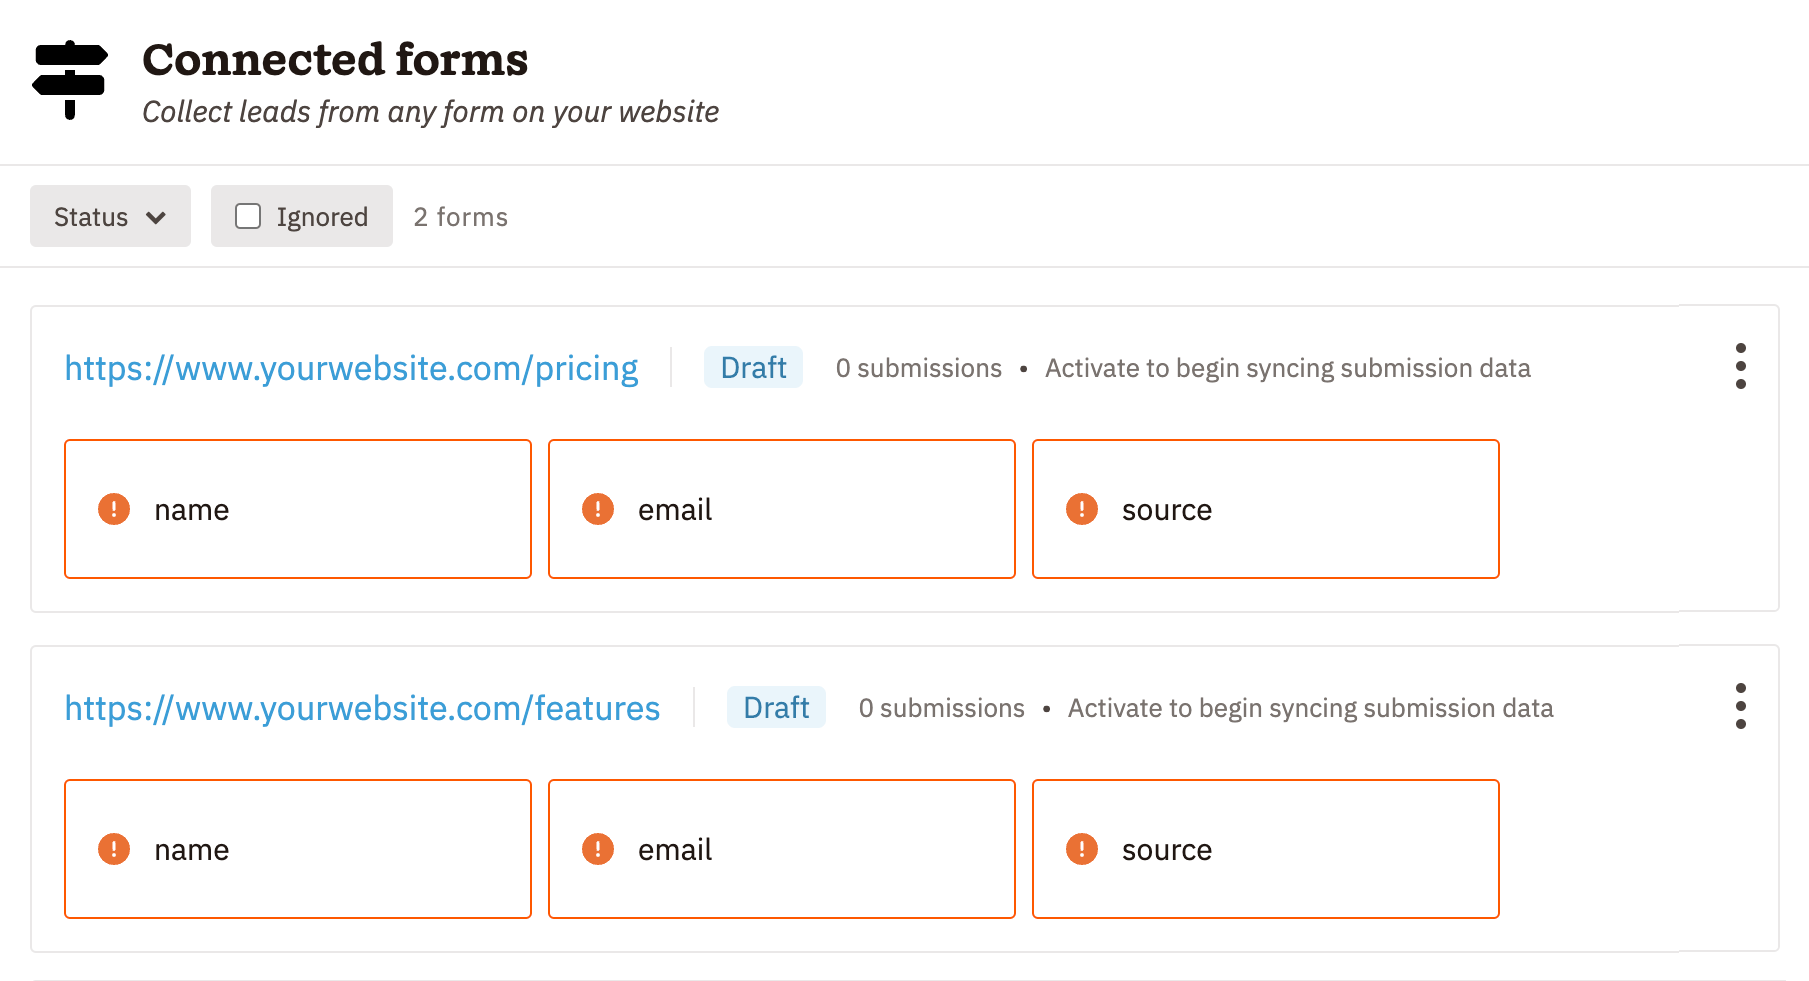Click the Draft badge on the features form
Image resolution: width=1809 pixels, height=981 pixels.
point(776,707)
